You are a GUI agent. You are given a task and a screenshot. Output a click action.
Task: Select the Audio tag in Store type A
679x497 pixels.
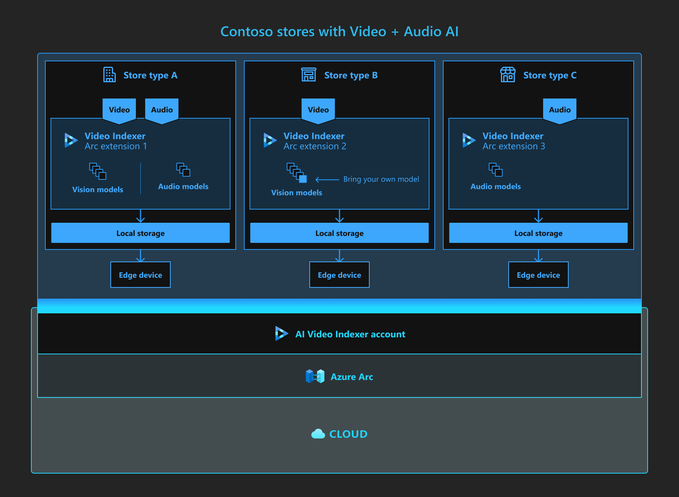coord(162,110)
